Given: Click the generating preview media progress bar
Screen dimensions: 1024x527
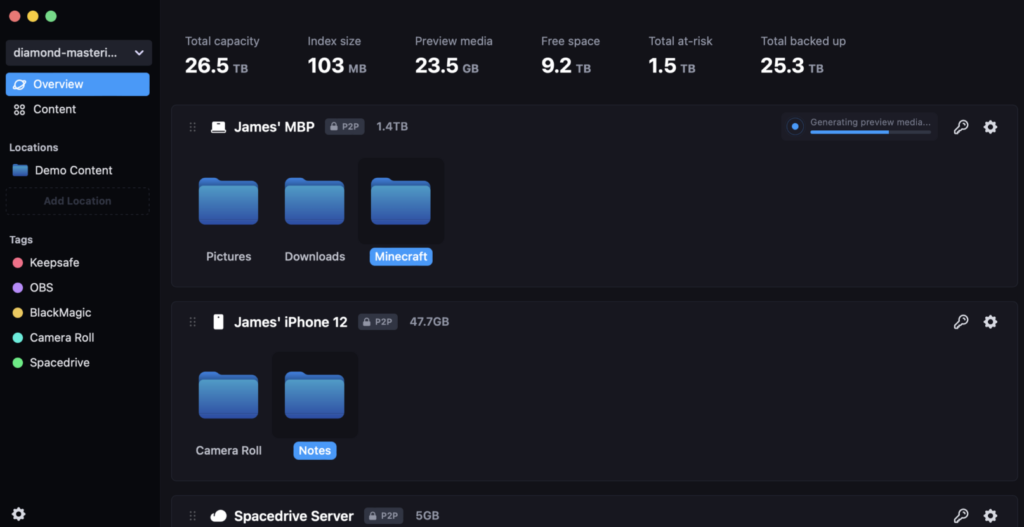Looking at the screenshot, I should point(869,131).
